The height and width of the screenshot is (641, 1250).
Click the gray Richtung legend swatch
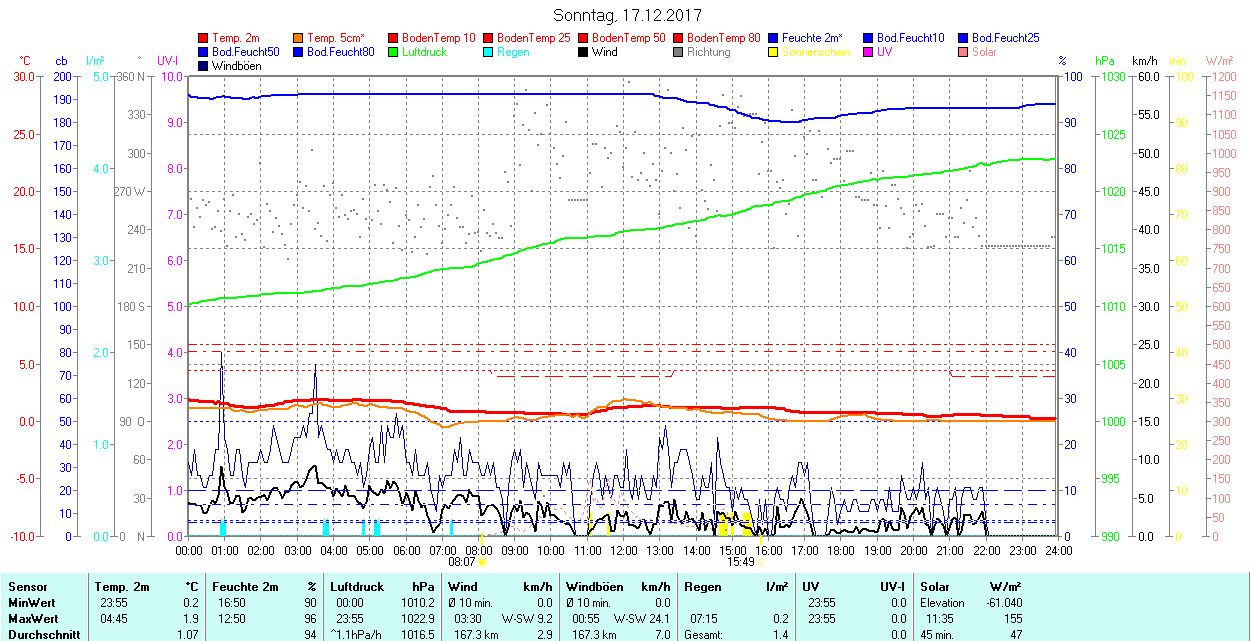pyautogui.click(x=678, y=52)
